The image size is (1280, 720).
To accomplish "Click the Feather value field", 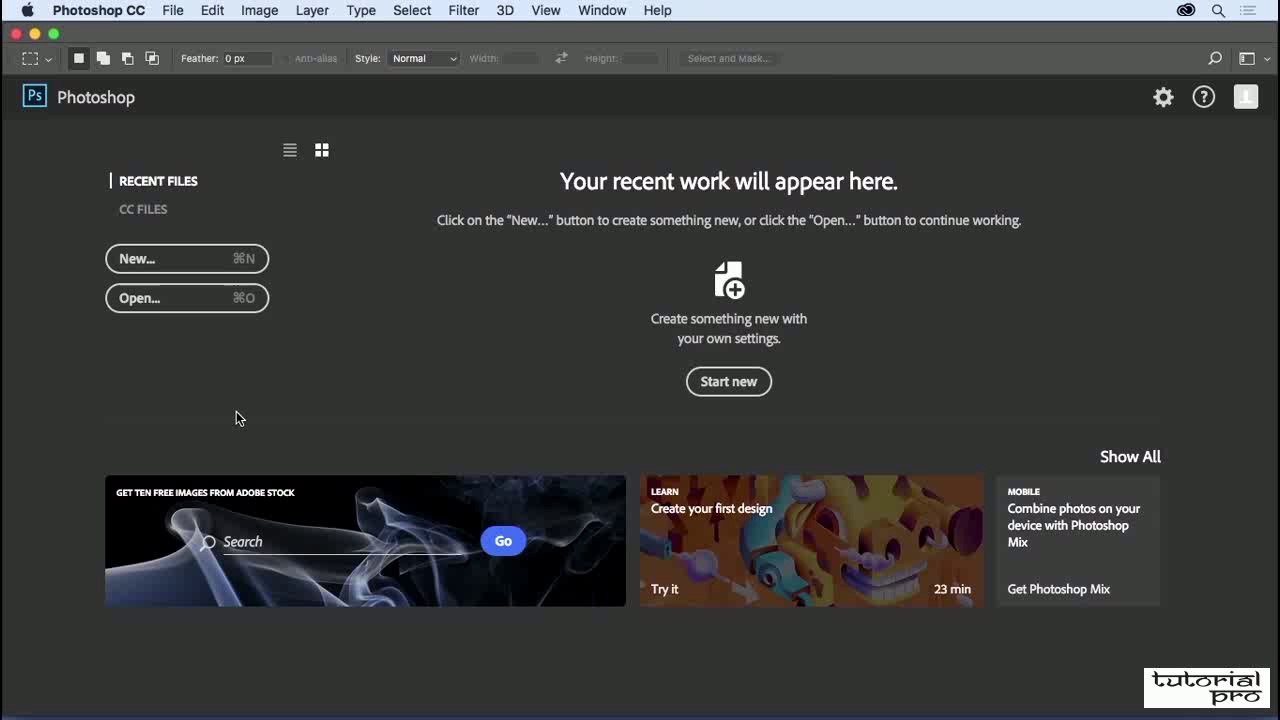I will click(247, 59).
